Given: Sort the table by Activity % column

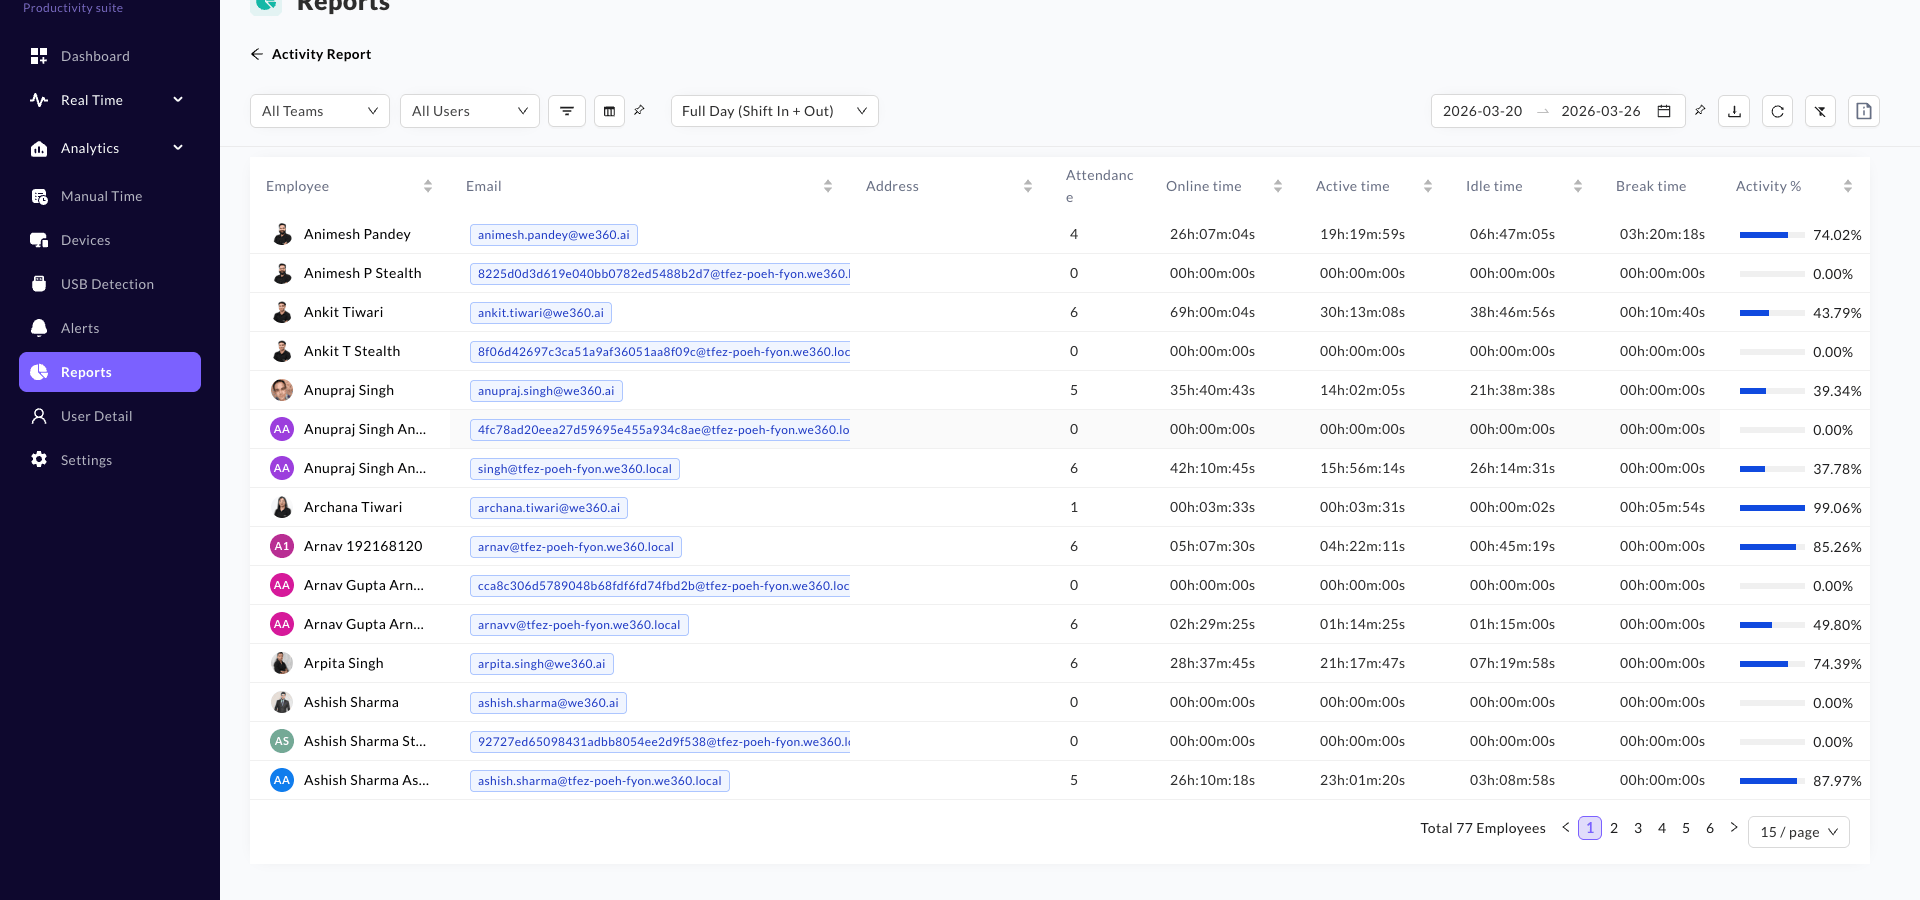Looking at the screenshot, I should coord(1848,186).
